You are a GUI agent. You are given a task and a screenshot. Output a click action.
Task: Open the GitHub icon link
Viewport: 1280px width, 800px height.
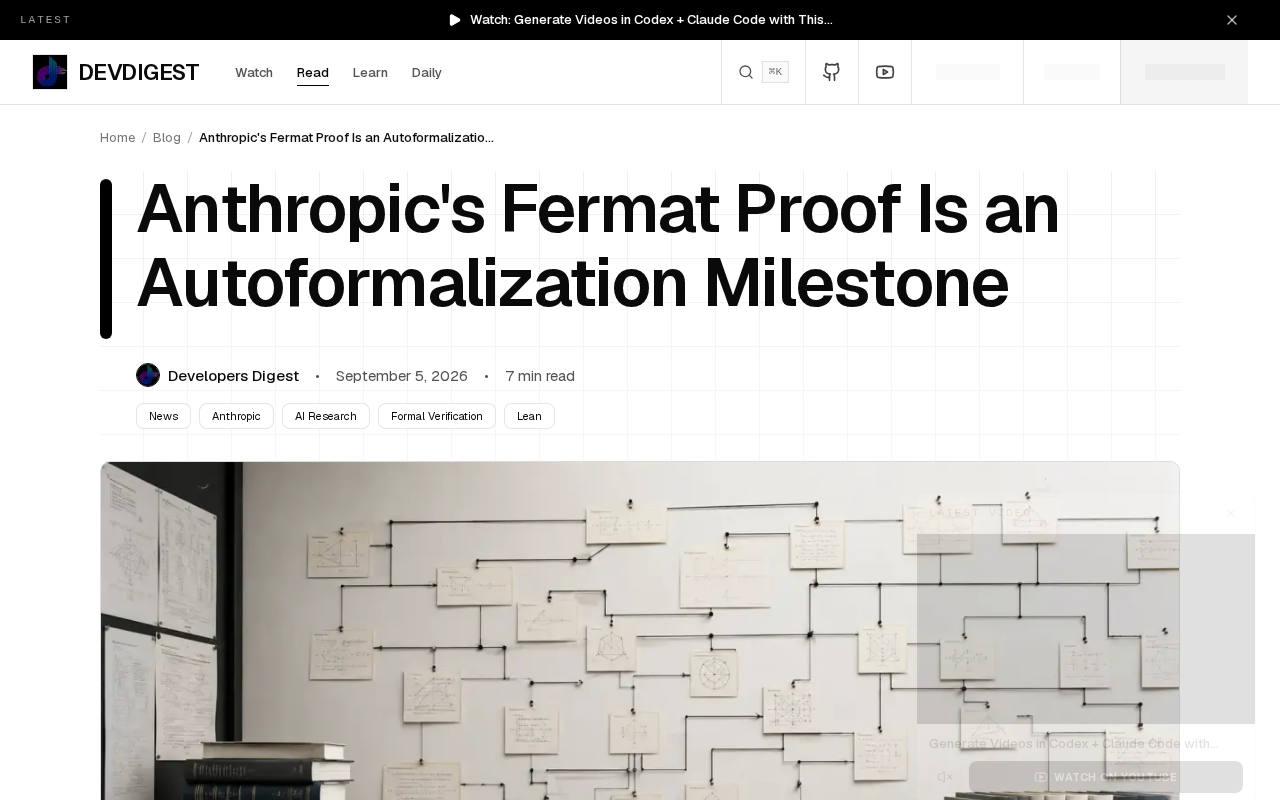pyautogui.click(x=832, y=72)
